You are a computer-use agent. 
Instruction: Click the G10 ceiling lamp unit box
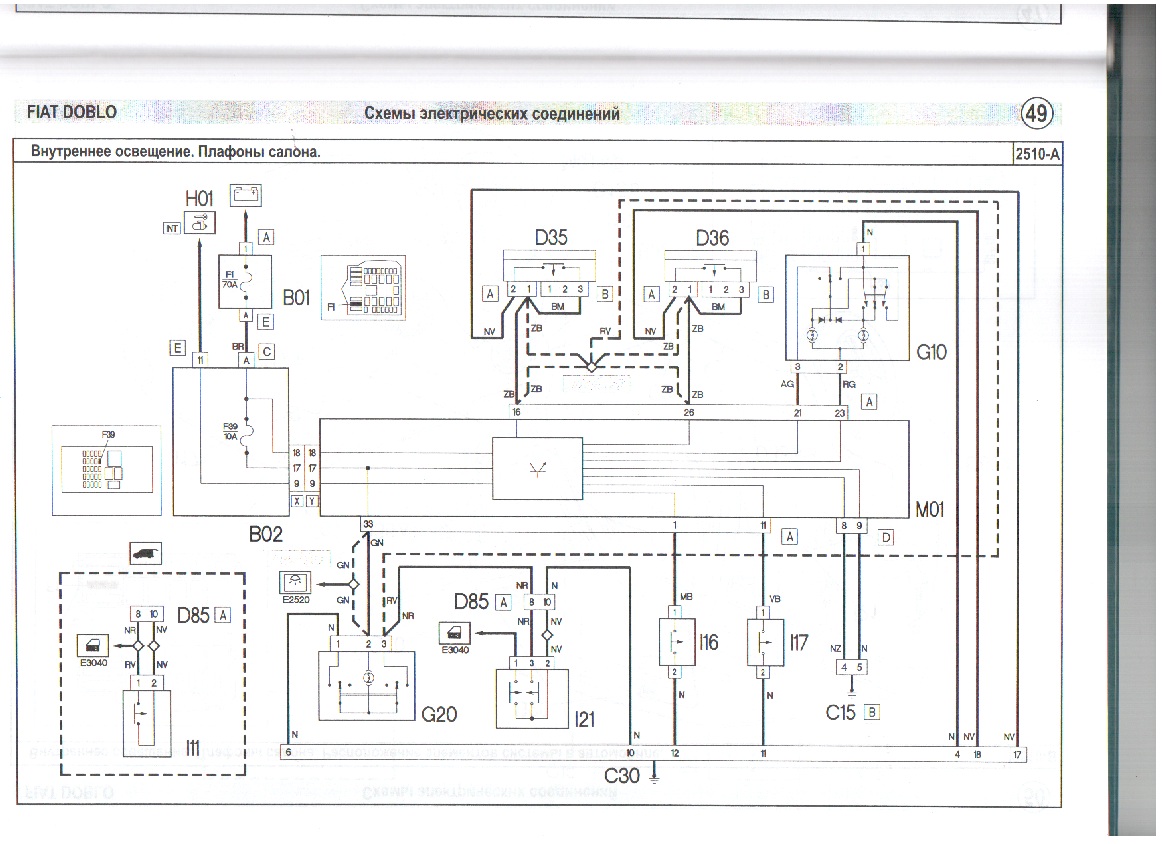tap(848, 307)
